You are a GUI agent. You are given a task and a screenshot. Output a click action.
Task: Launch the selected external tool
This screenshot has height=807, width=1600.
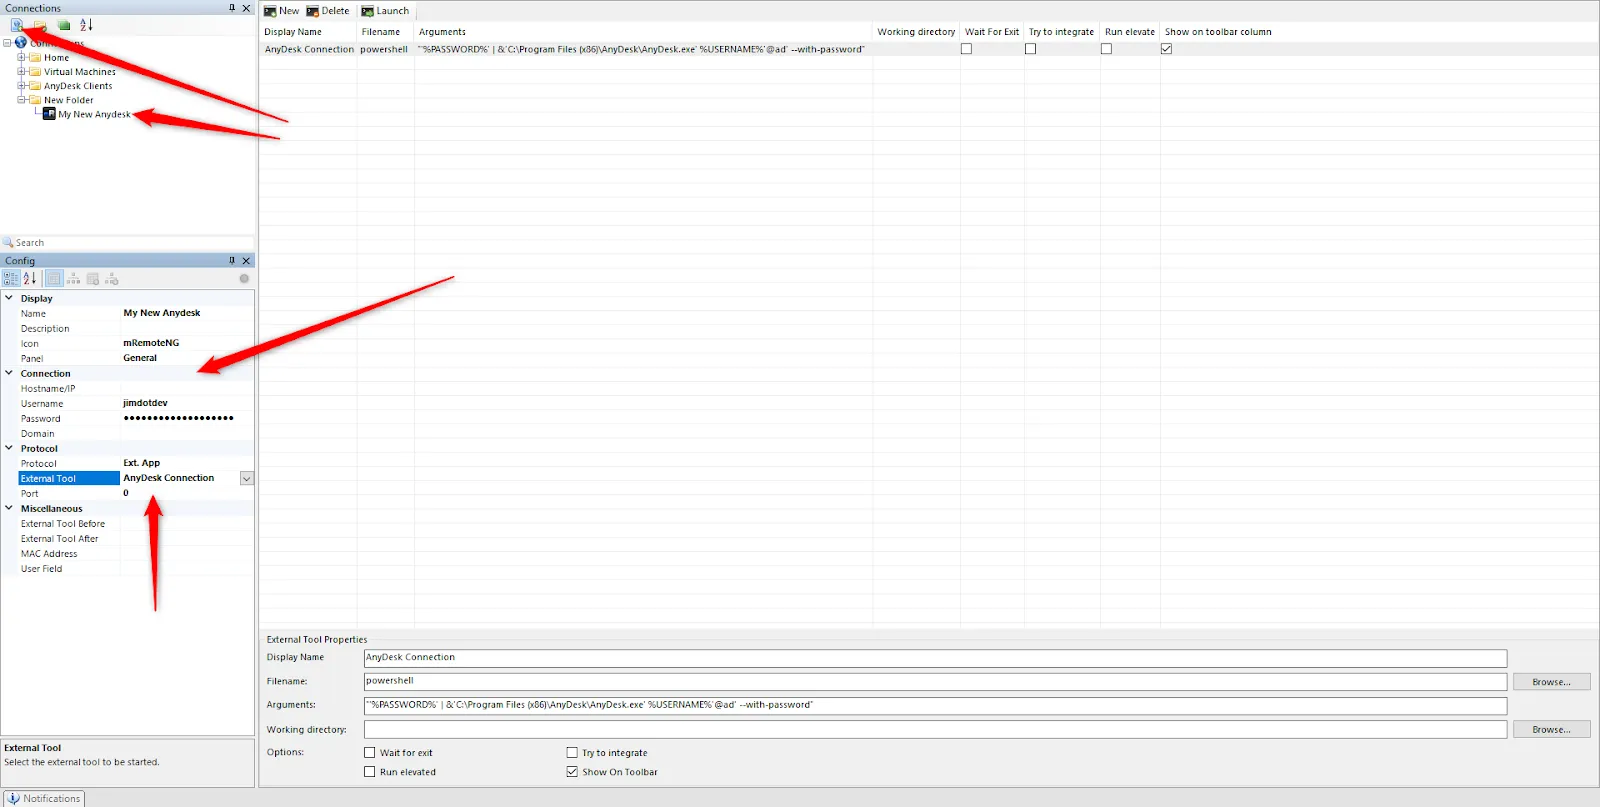[x=385, y=11]
